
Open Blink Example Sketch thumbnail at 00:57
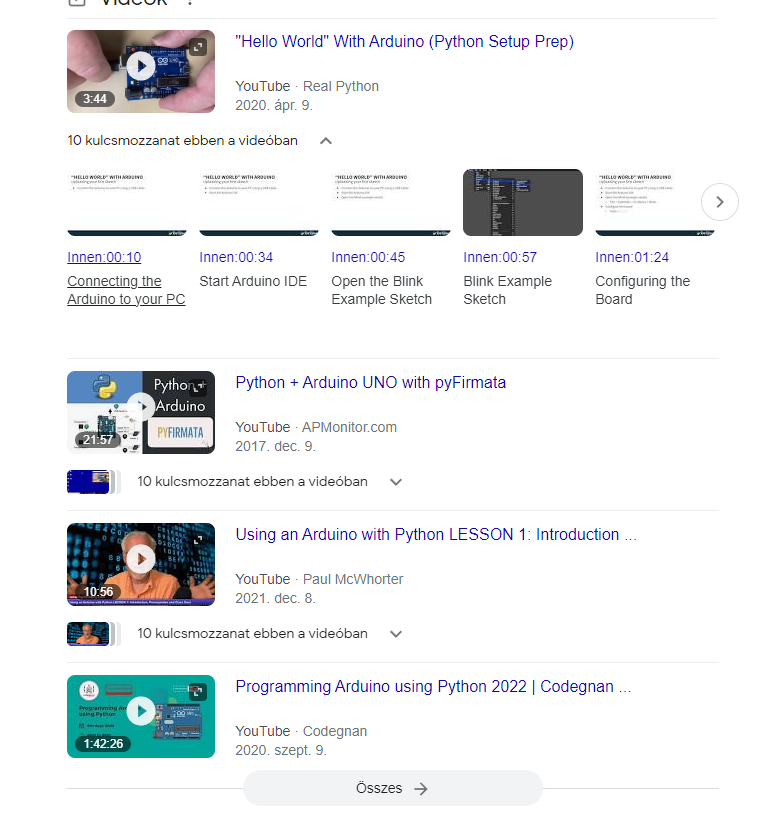(523, 202)
